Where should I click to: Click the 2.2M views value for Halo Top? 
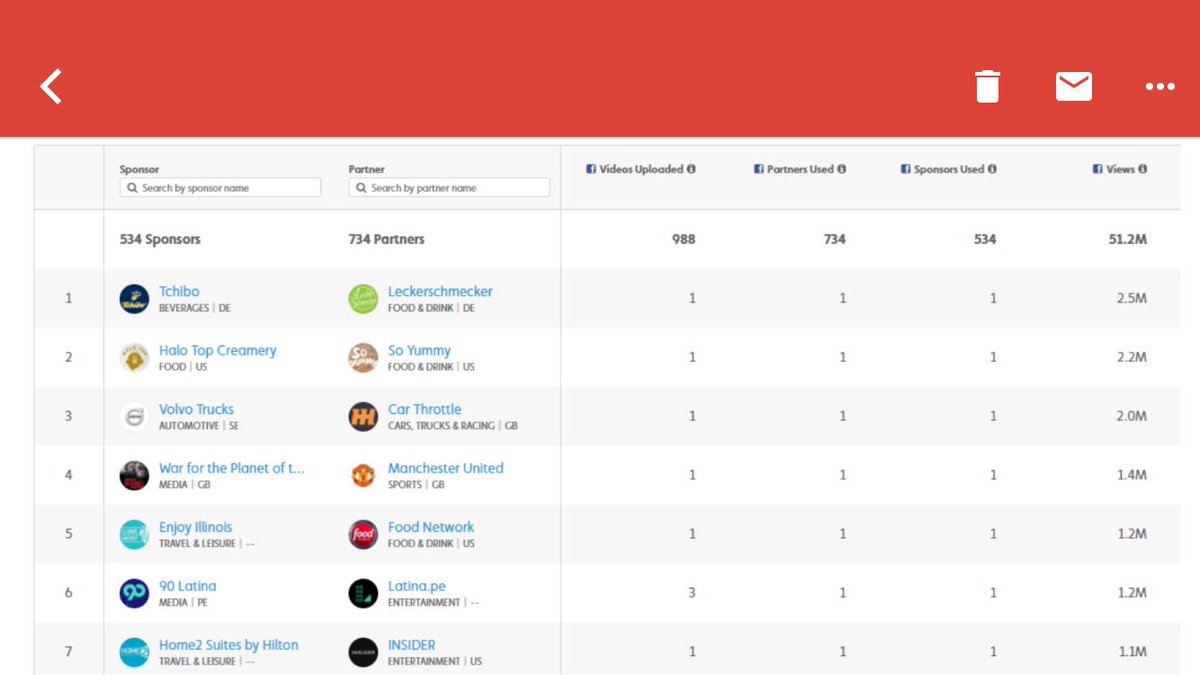1132,357
